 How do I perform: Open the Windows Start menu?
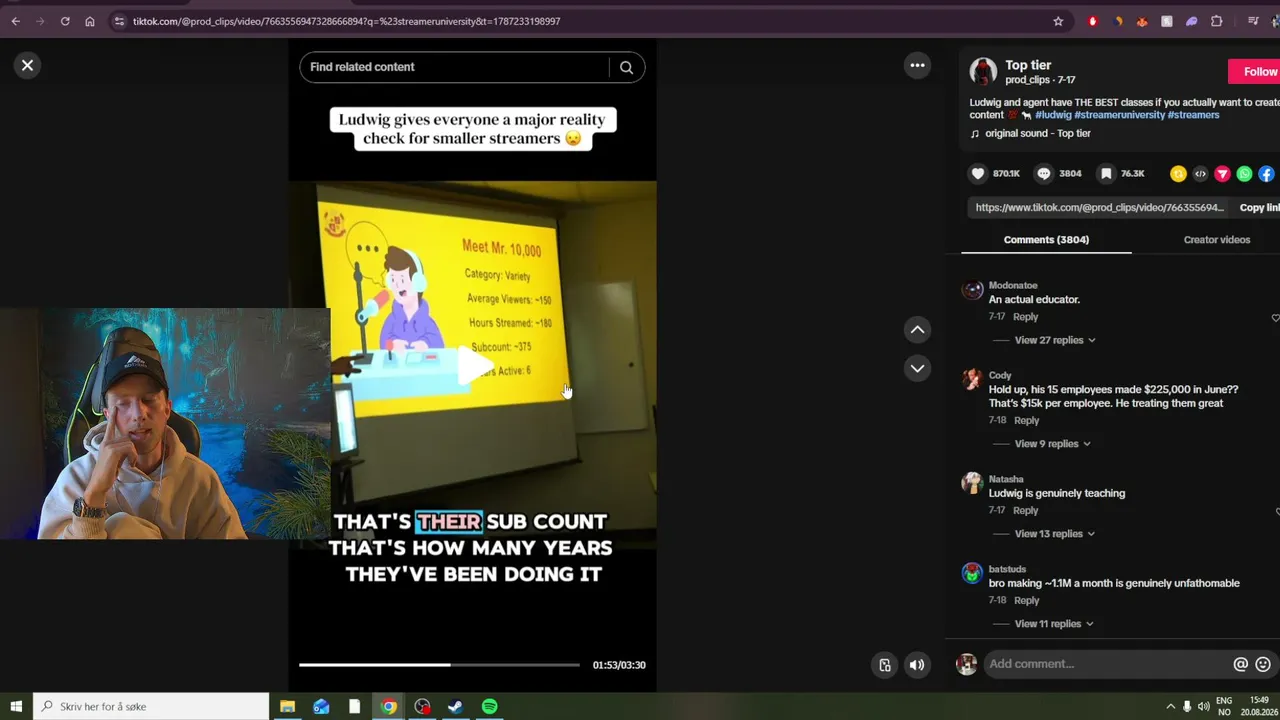[x=16, y=706]
